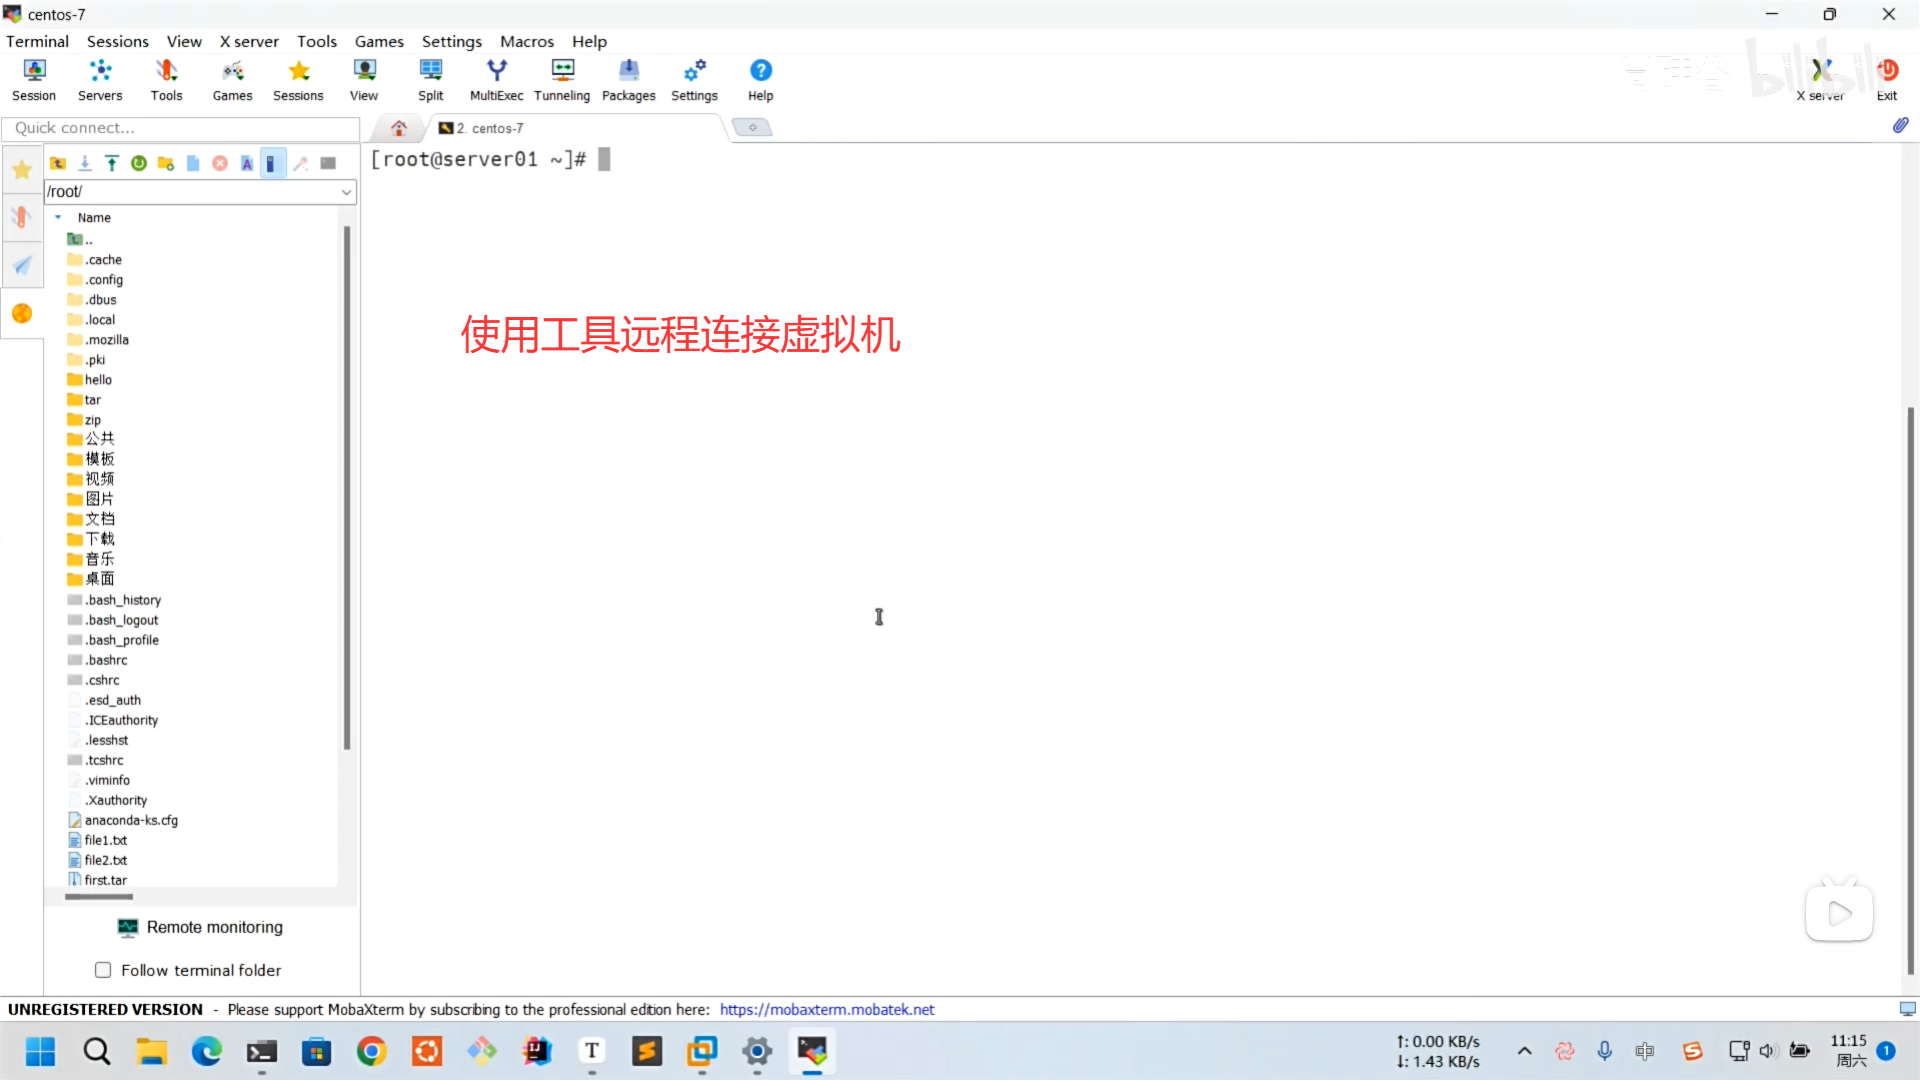Open the mobaxterm.mobatek.net link
This screenshot has width=1920, height=1080.
tap(827, 1009)
